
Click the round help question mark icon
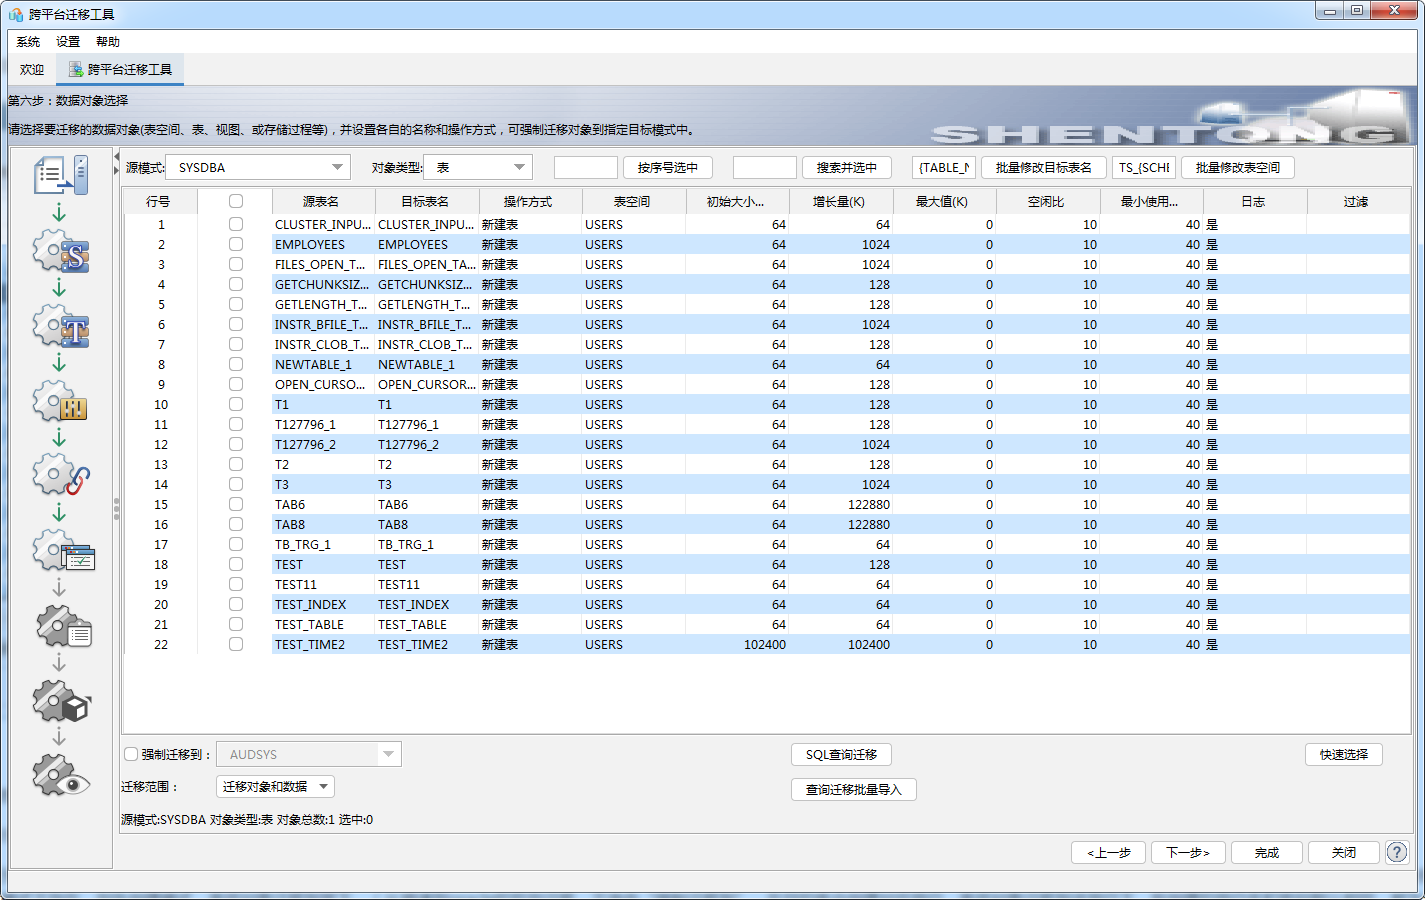pyautogui.click(x=1397, y=852)
